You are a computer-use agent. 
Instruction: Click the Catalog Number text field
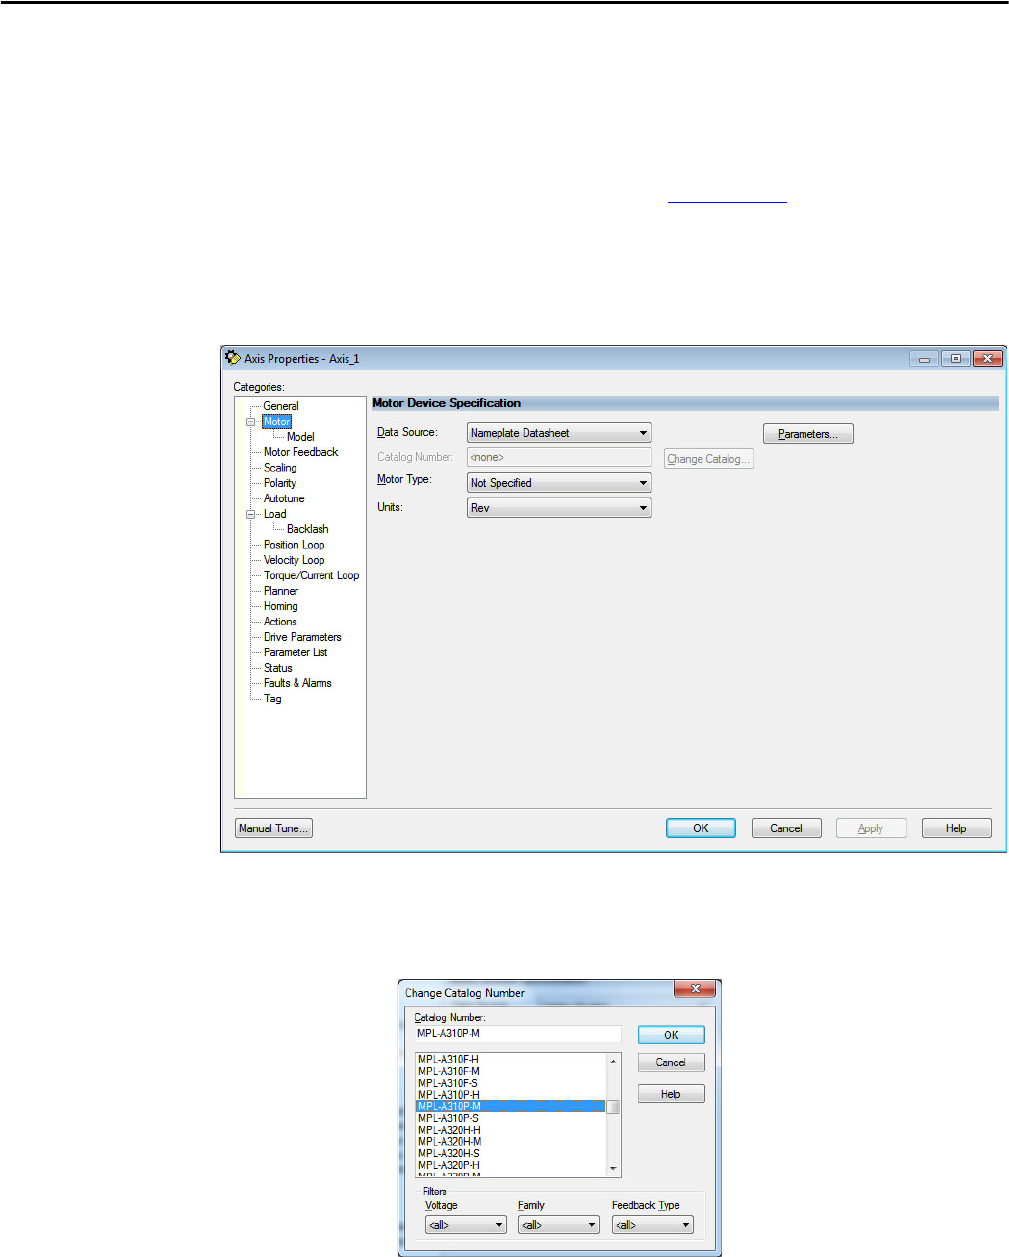pos(518,1034)
